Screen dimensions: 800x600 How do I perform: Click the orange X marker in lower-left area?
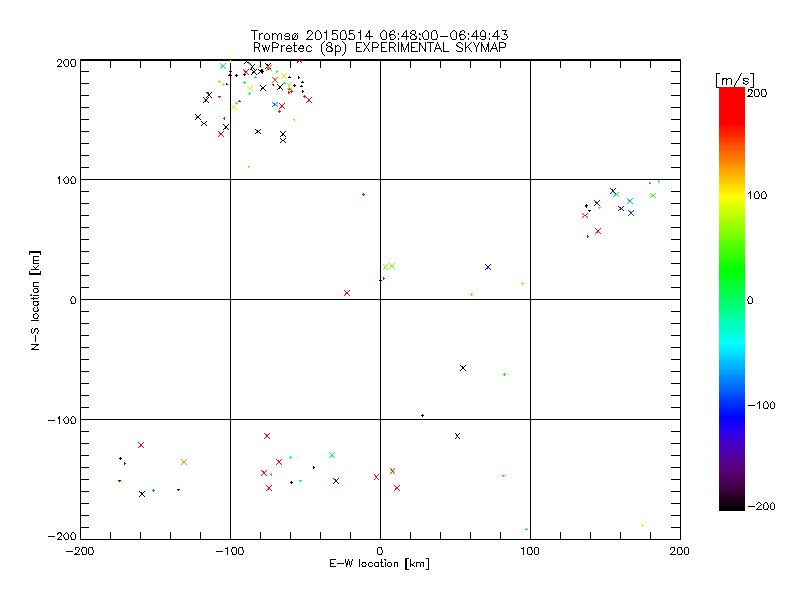coord(184,462)
